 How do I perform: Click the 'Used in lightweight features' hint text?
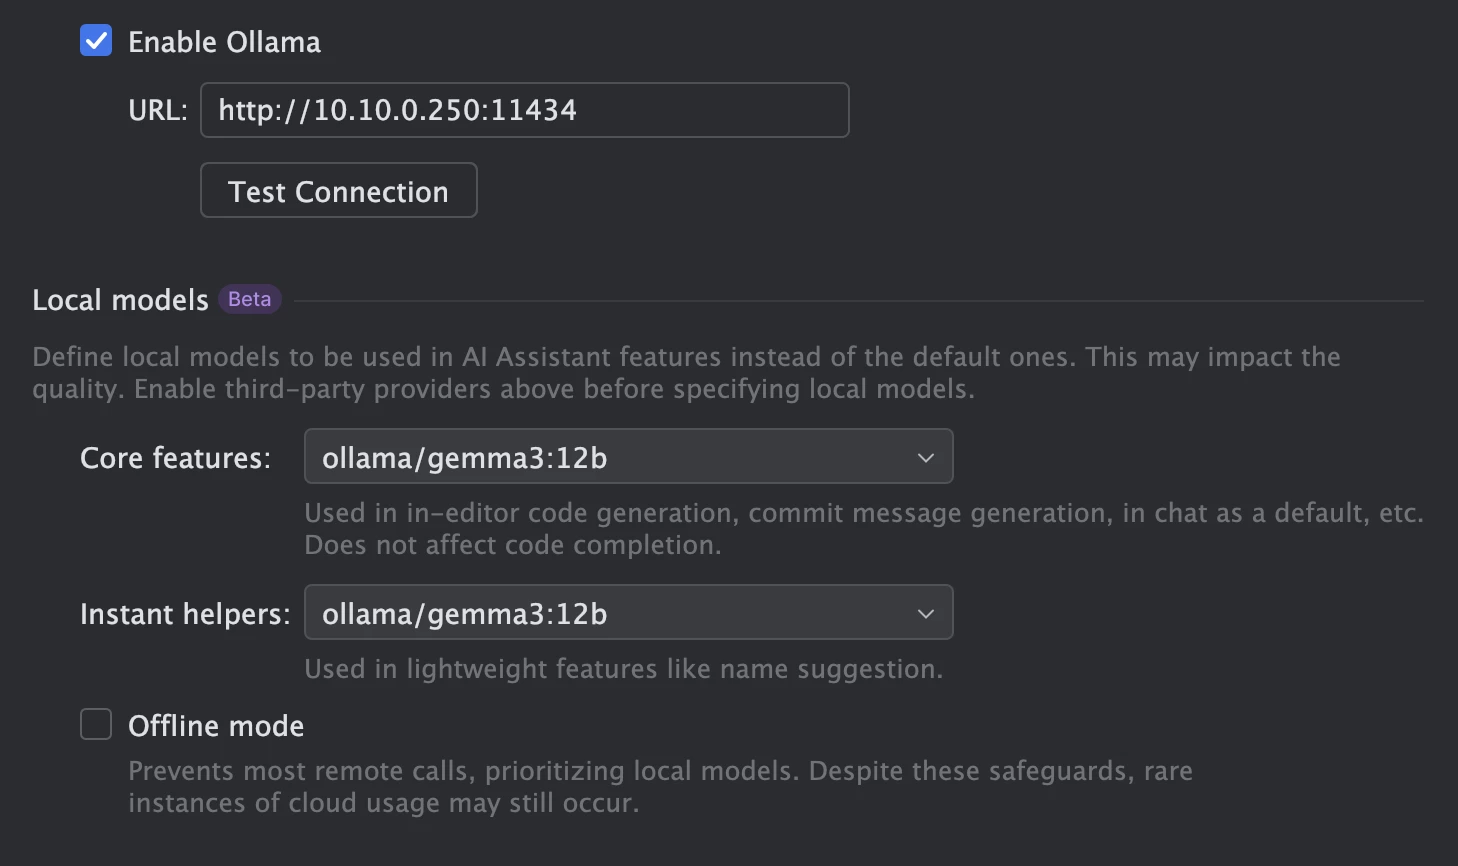tap(624, 669)
